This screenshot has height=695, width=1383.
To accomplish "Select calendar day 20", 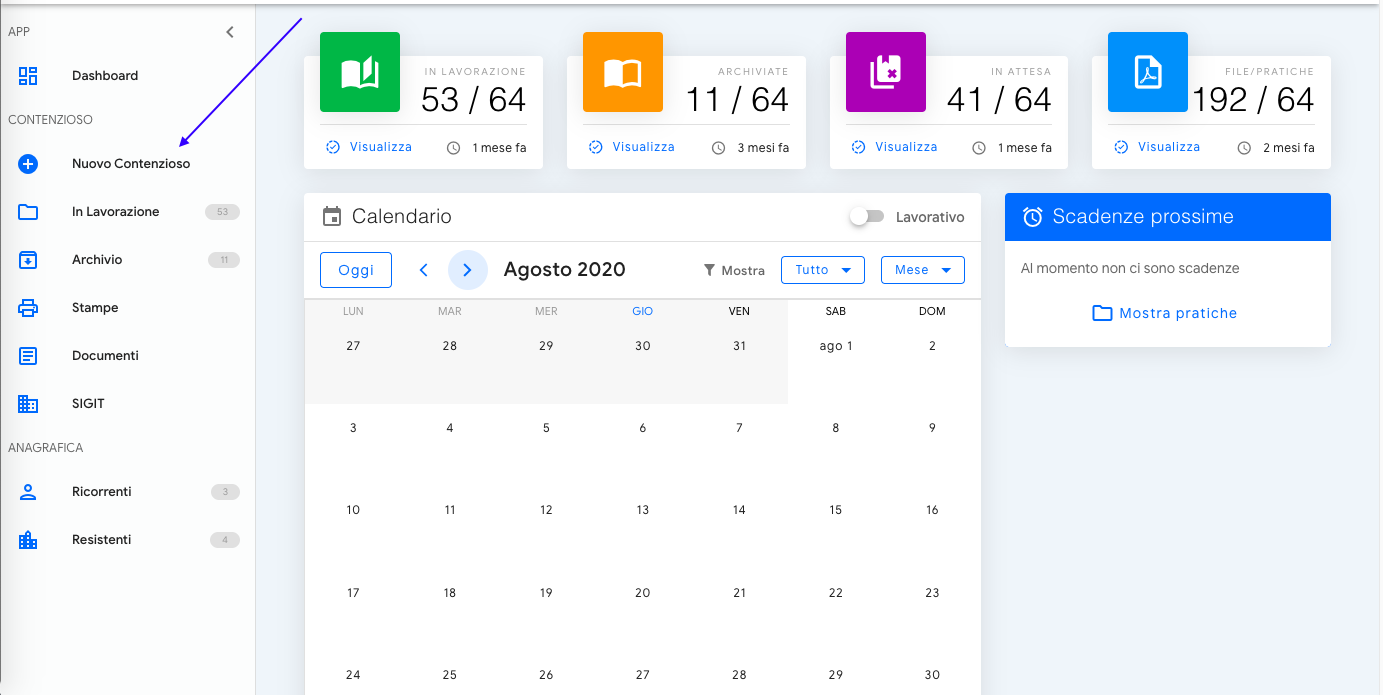I will click(643, 593).
